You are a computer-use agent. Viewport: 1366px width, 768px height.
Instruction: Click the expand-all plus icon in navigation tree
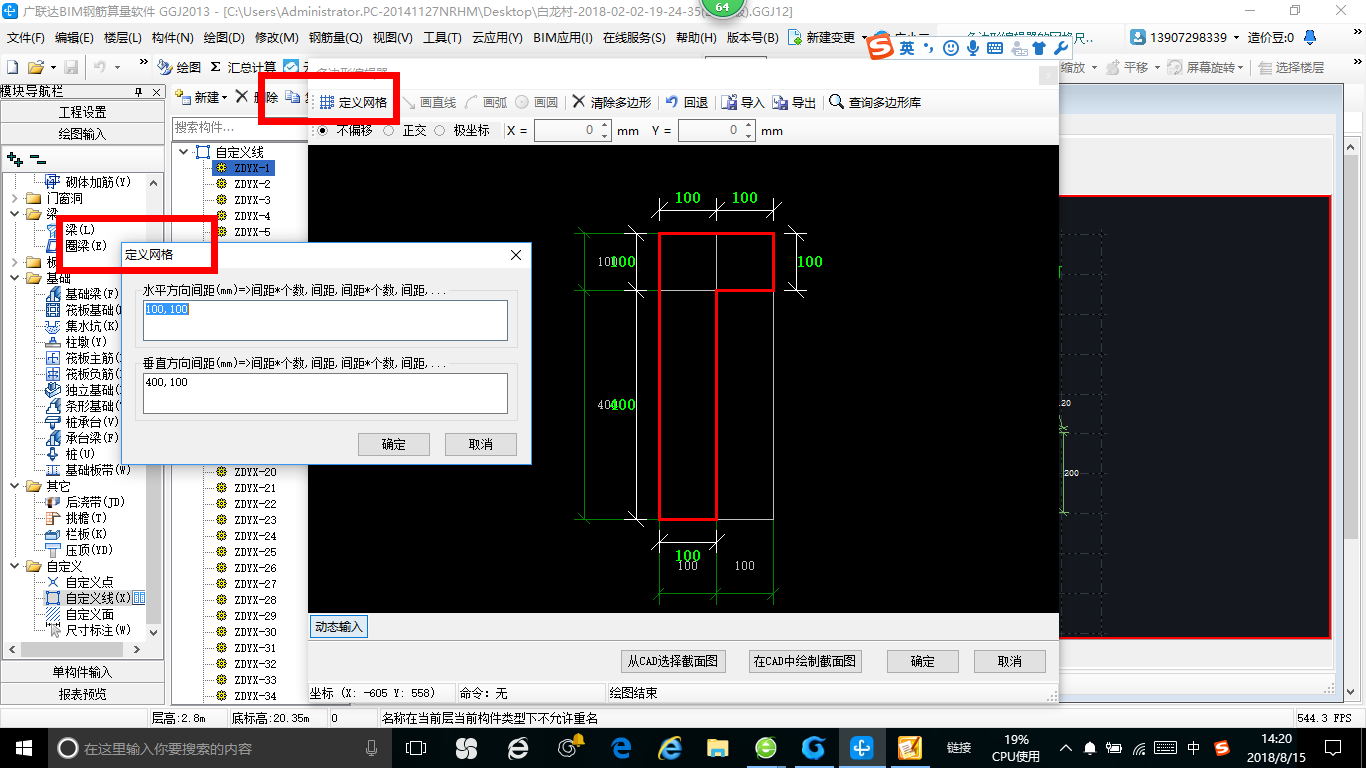pos(15,158)
